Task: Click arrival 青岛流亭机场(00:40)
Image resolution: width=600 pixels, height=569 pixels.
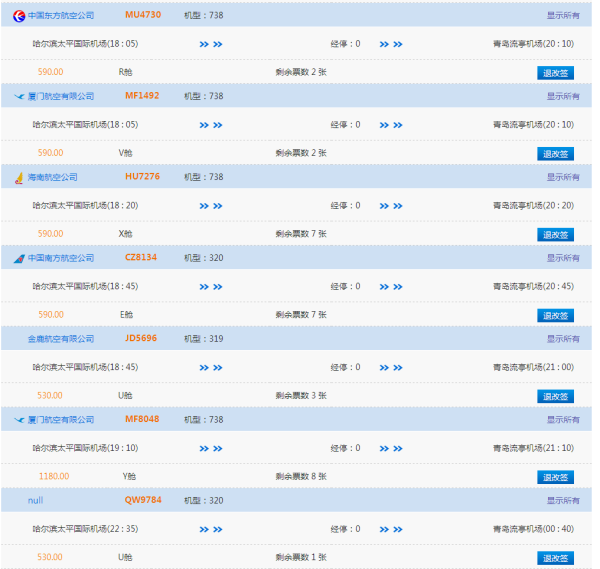Action: [533, 529]
